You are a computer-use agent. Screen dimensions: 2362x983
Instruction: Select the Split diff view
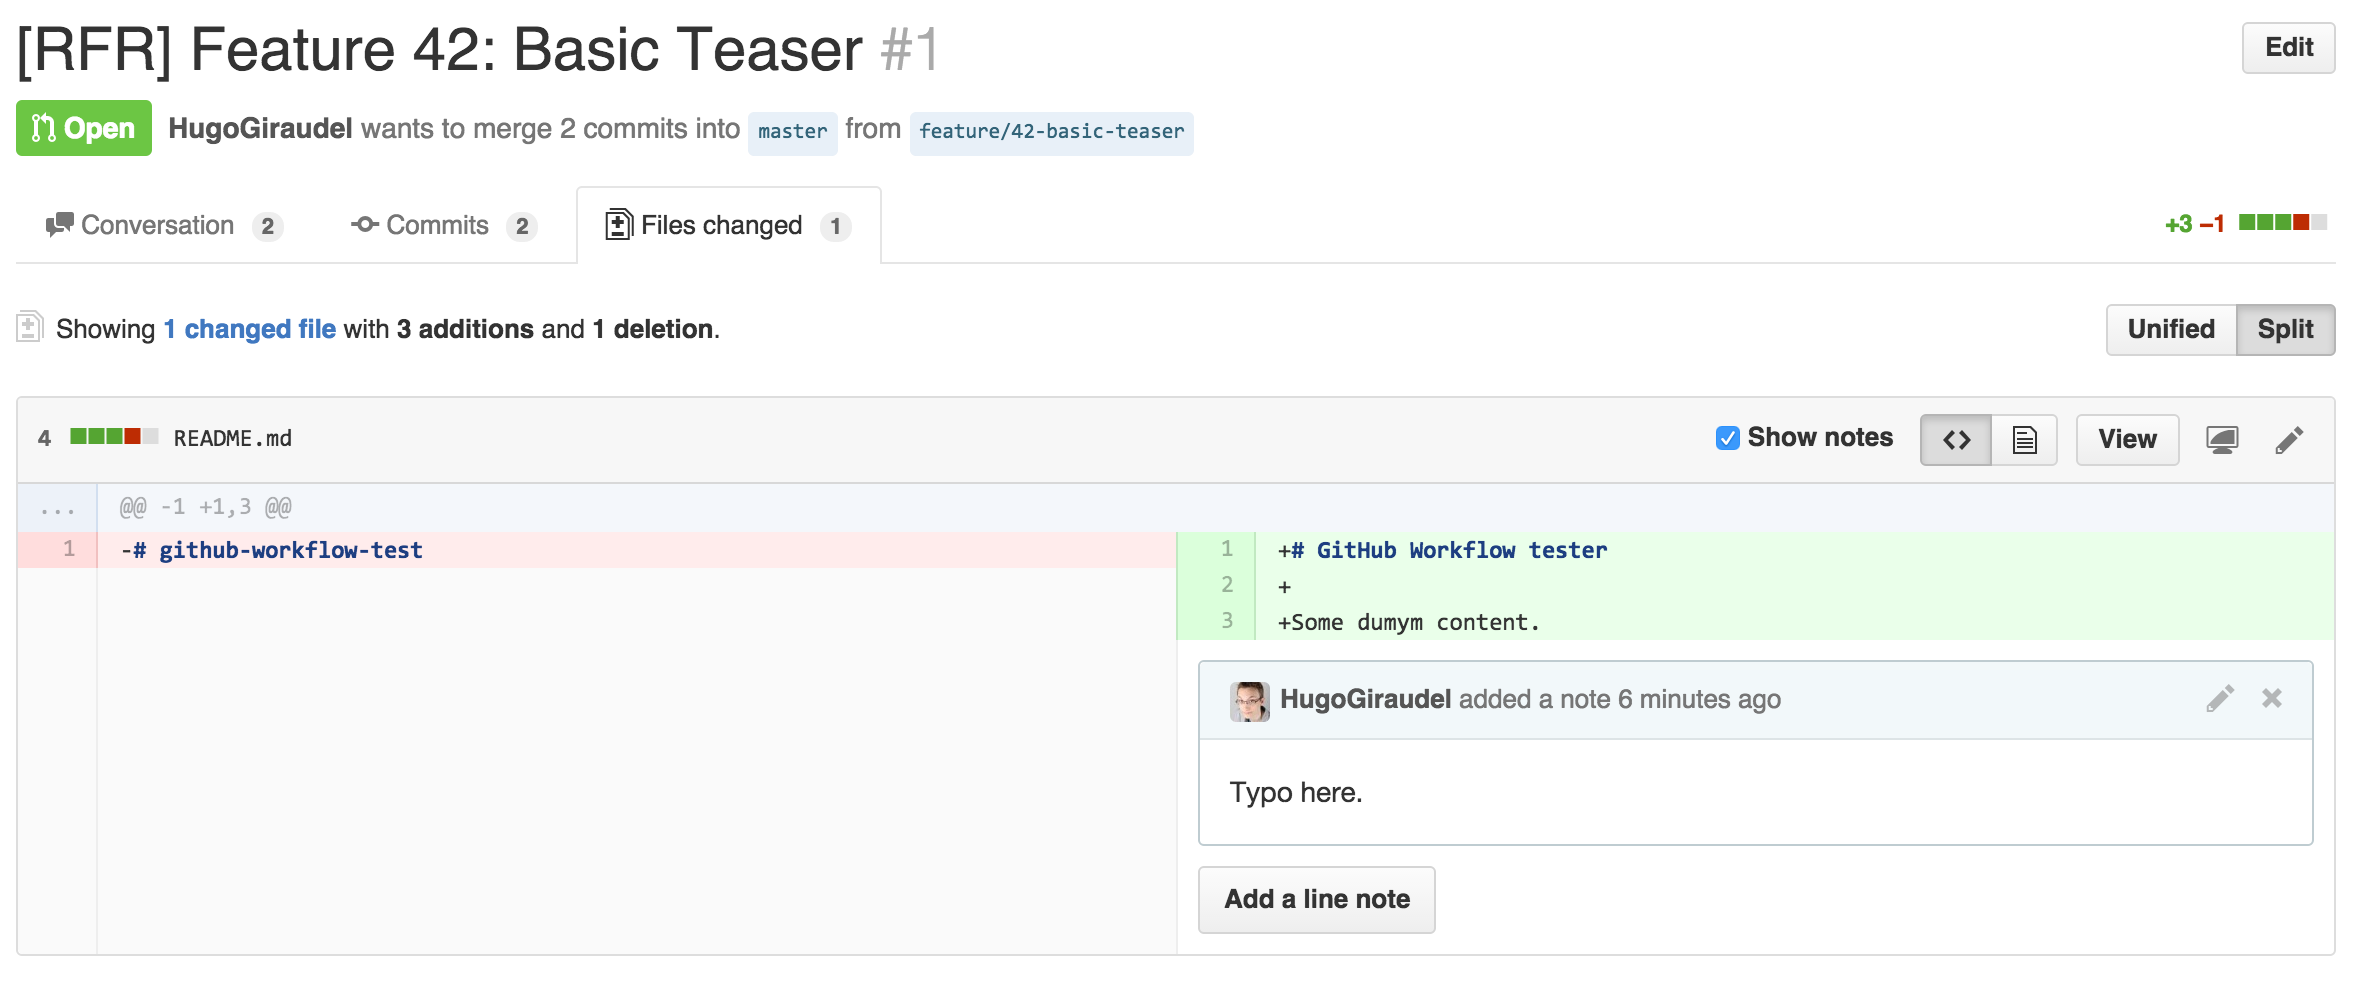2285,330
